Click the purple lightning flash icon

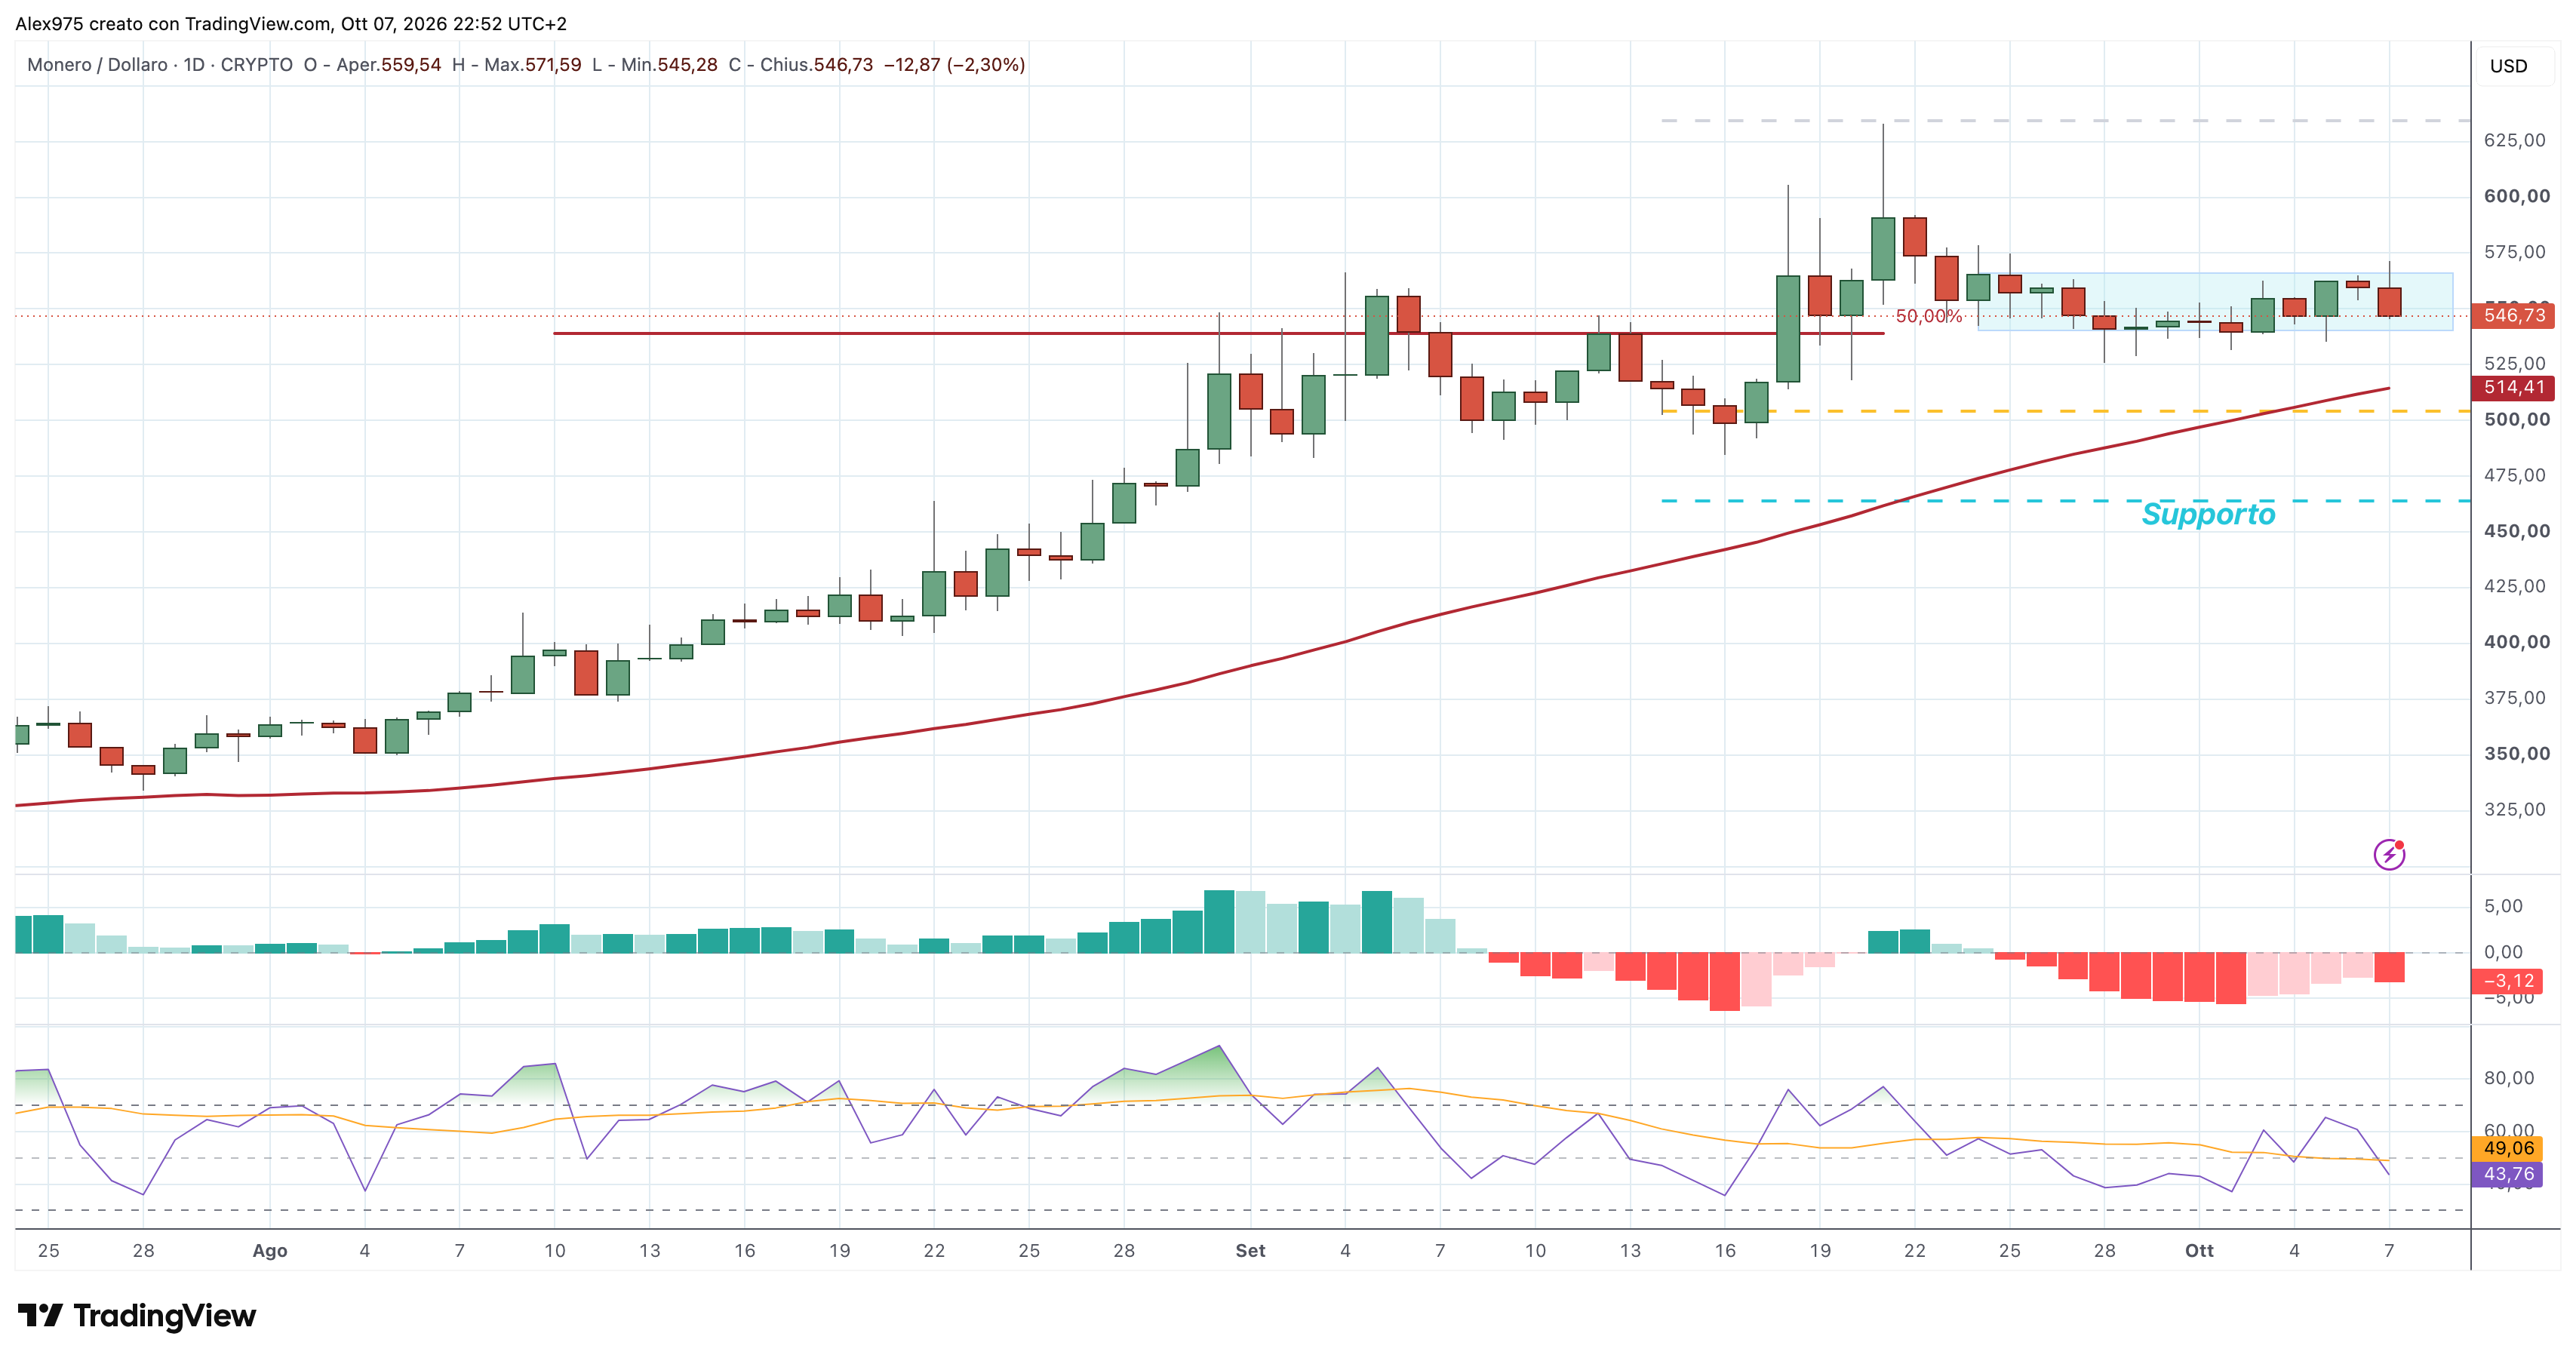2389,854
